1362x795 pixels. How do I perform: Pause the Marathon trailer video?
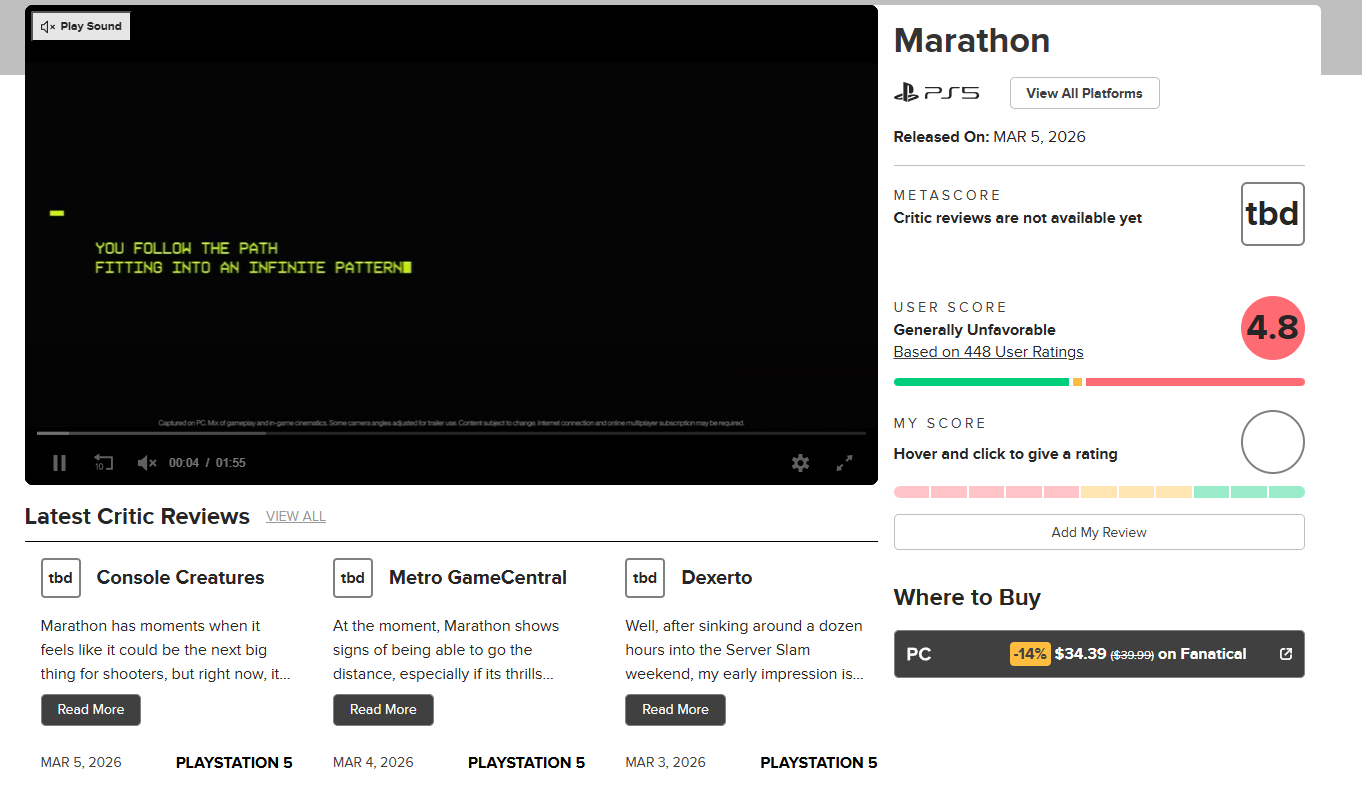point(59,463)
